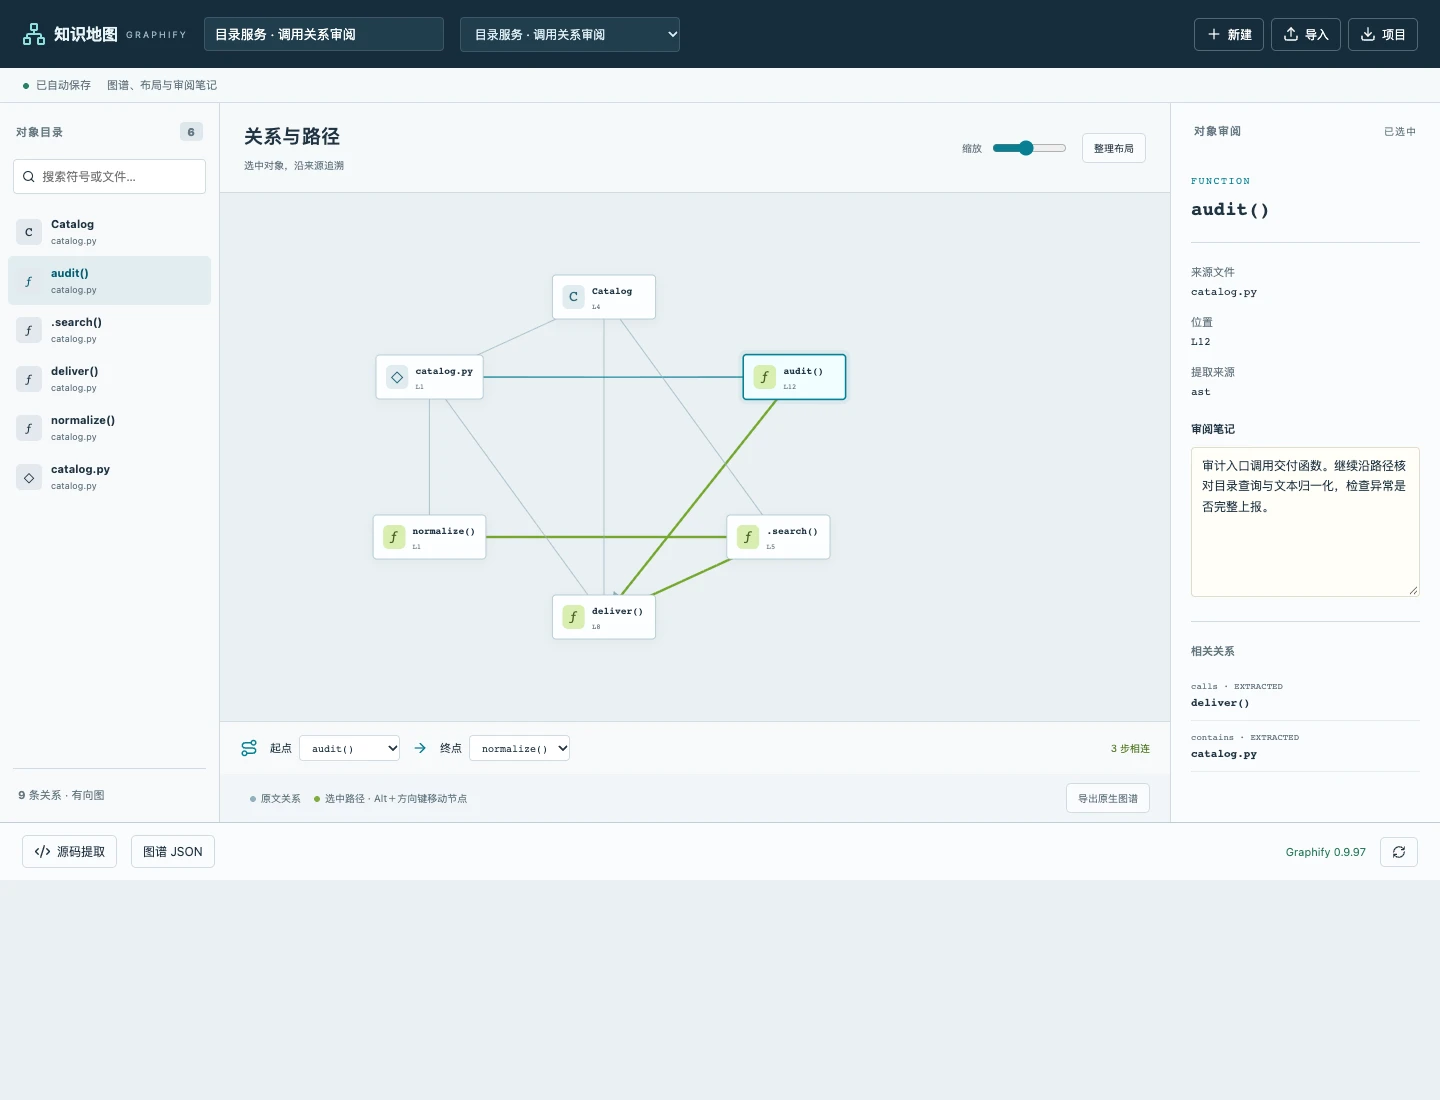The image size is (1440, 1100).
Task: Click the code icon on 源码提取 button
Action: [x=42, y=852]
